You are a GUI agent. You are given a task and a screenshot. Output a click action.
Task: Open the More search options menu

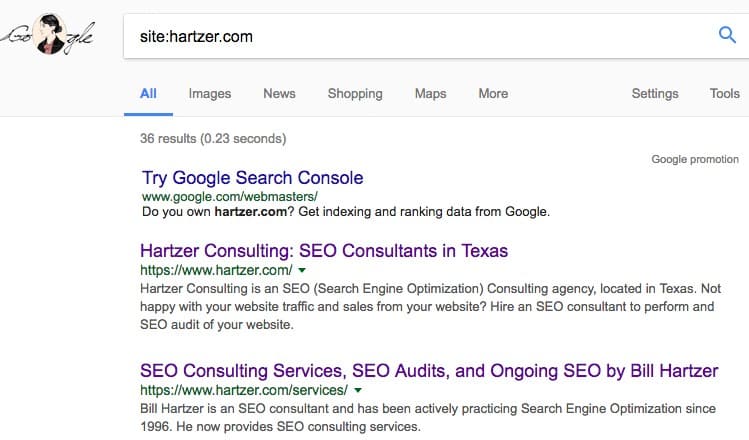click(493, 94)
